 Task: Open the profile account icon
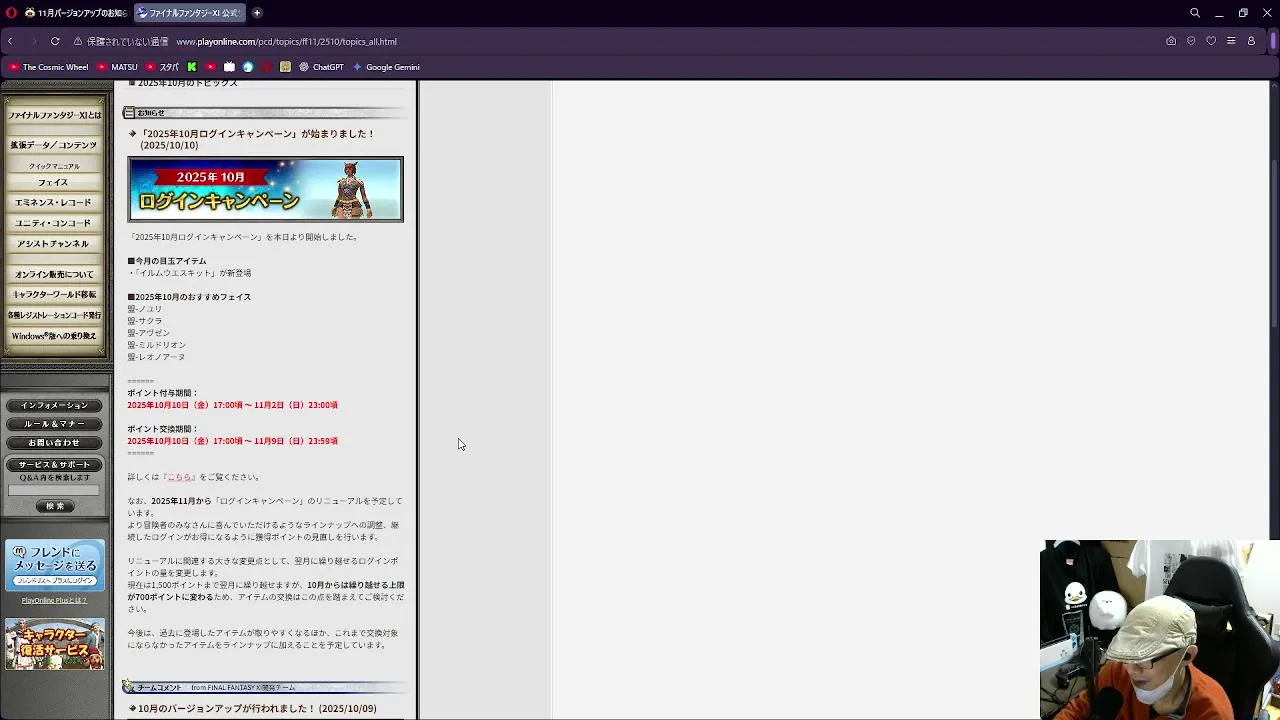pyautogui.click(x=1251, y=41)
